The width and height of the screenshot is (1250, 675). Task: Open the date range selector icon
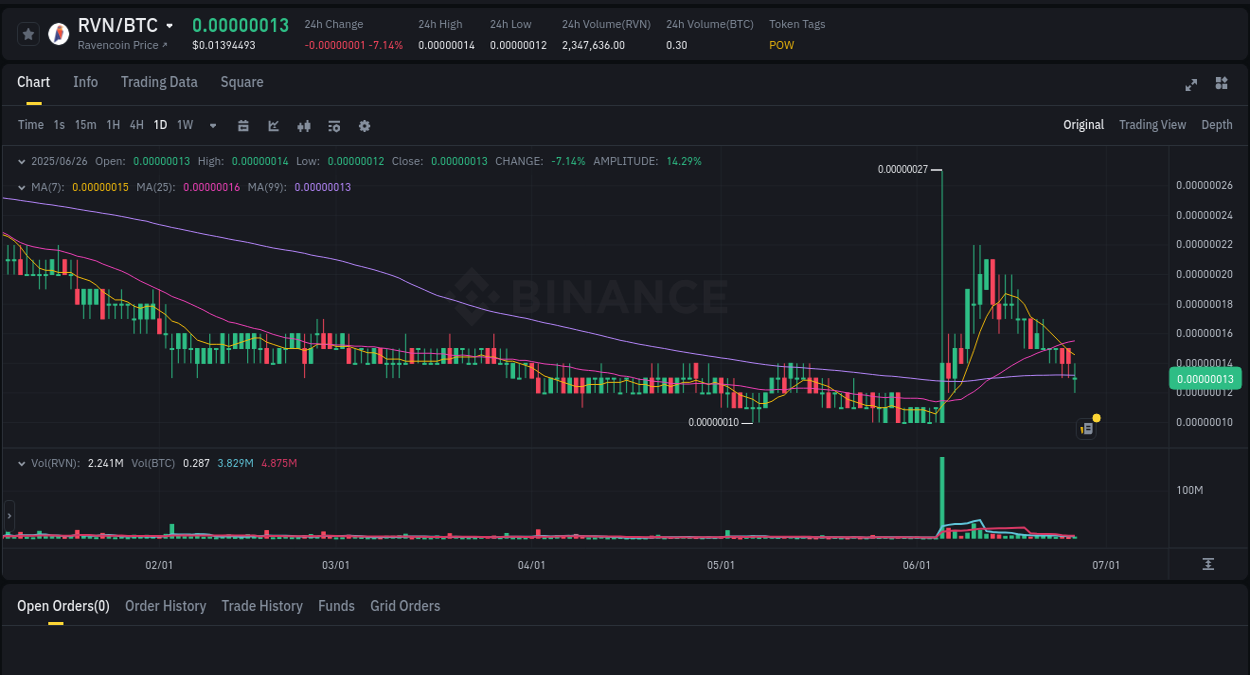[x=243, y=125]
